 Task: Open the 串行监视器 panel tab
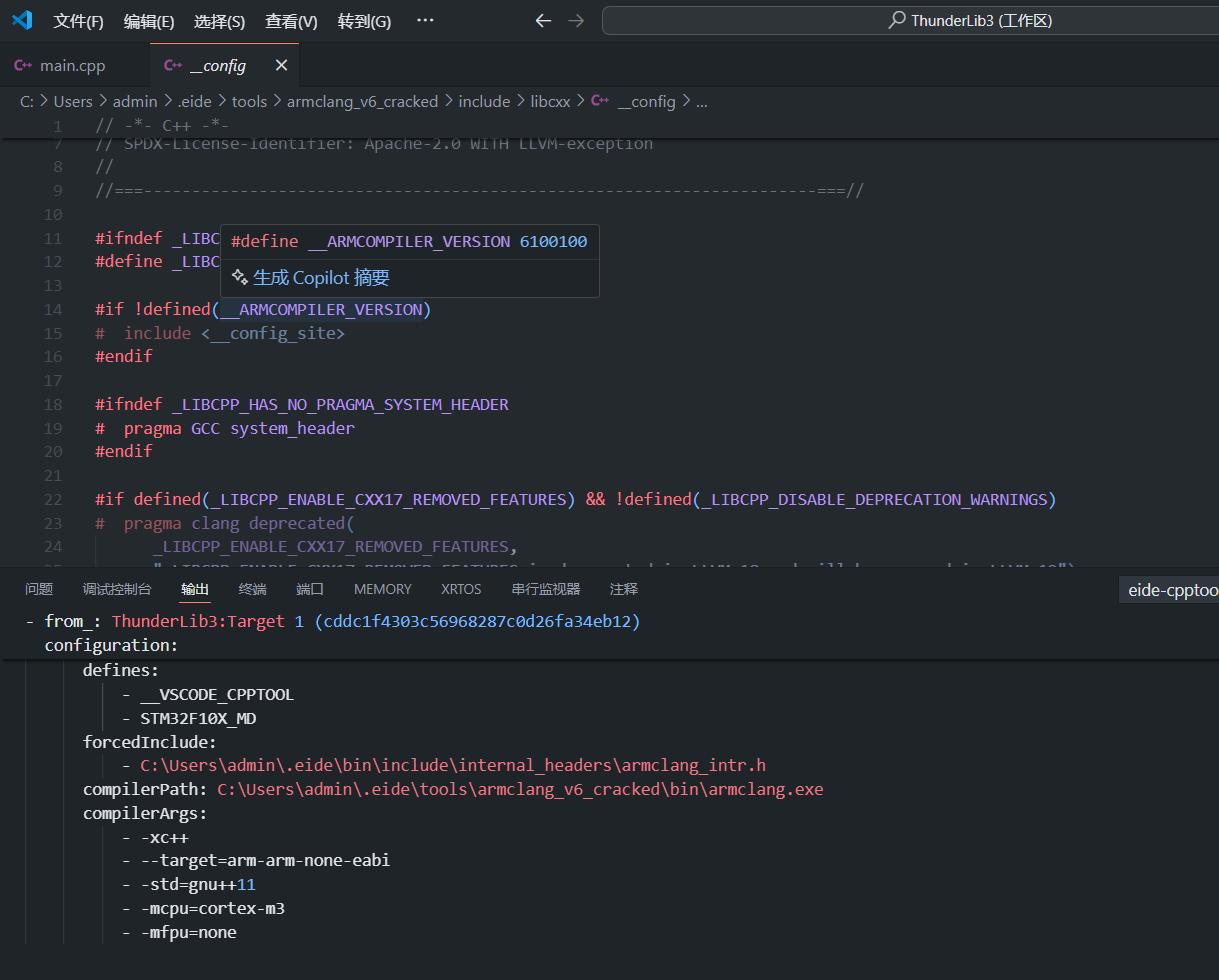pyautogui.click(x=546, y=589)
